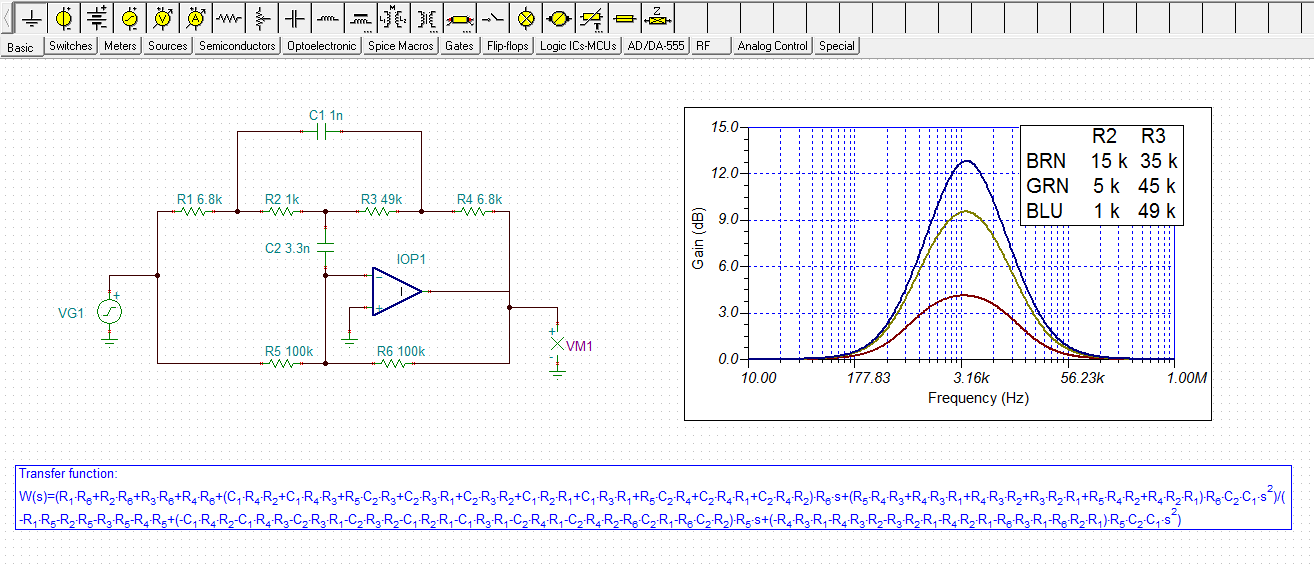1314x568 pixels.
Task: Select the Potentiometer component icon
Action: click(263, 18)
